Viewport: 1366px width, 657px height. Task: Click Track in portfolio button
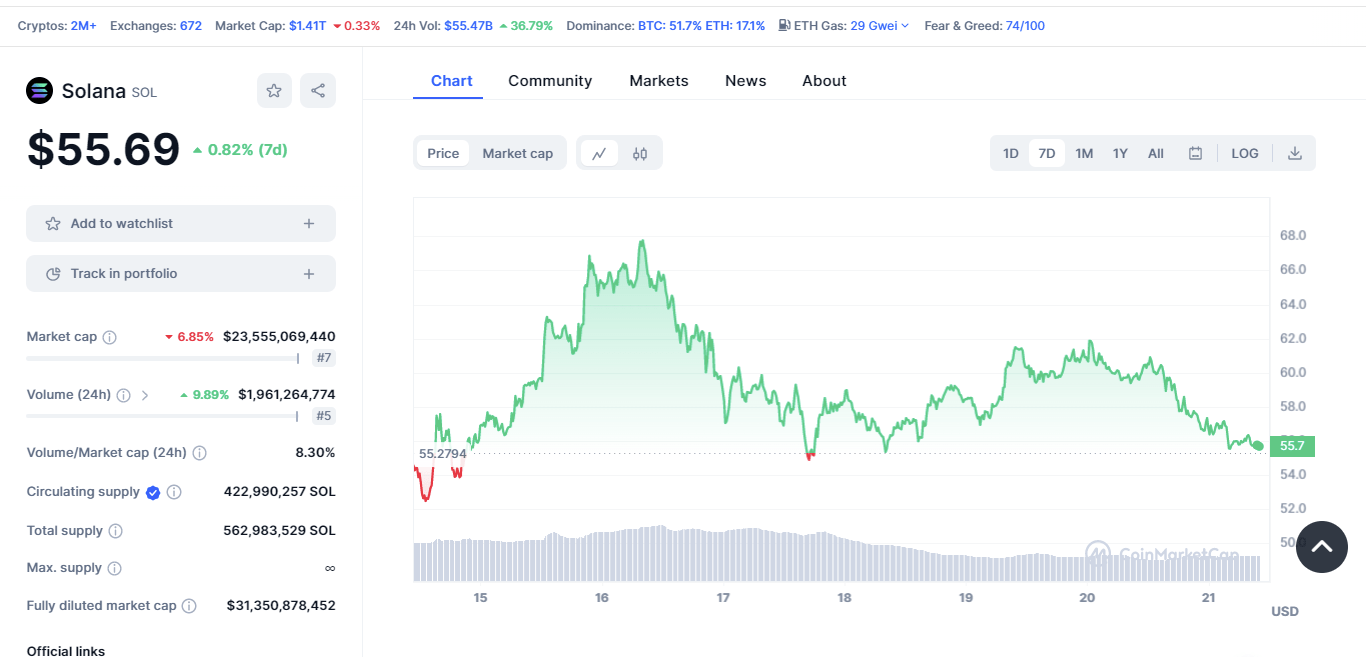click(181, 274)
